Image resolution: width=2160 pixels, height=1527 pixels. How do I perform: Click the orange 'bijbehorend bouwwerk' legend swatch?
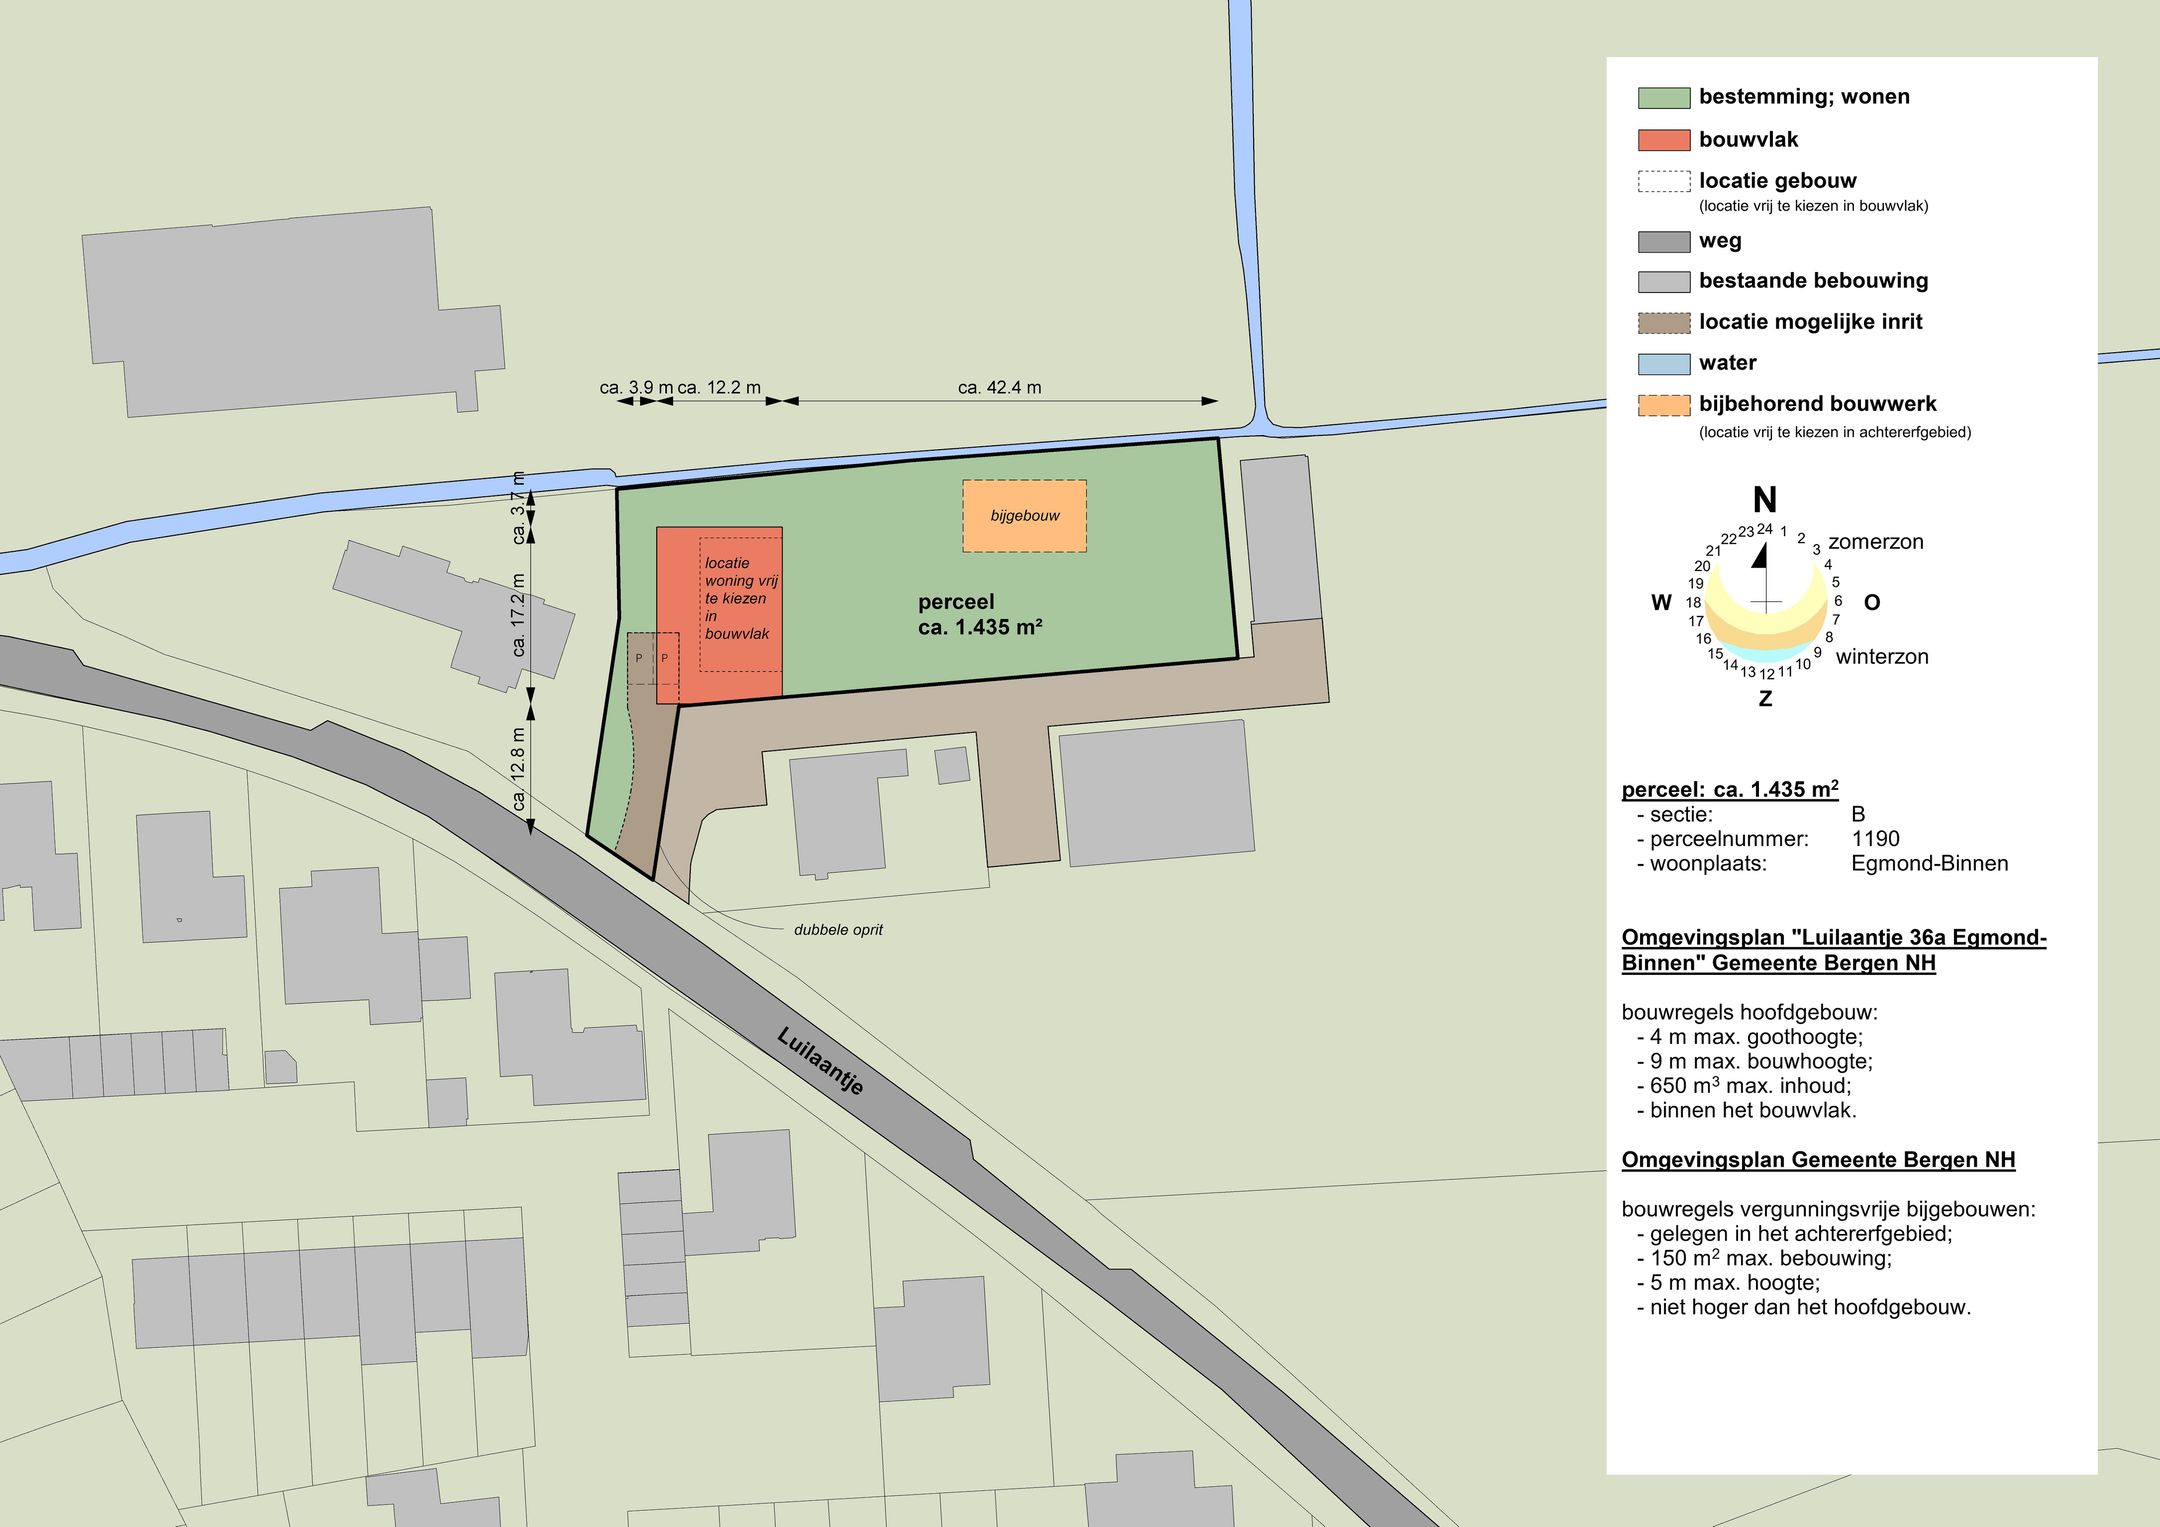coord(1663,405)
